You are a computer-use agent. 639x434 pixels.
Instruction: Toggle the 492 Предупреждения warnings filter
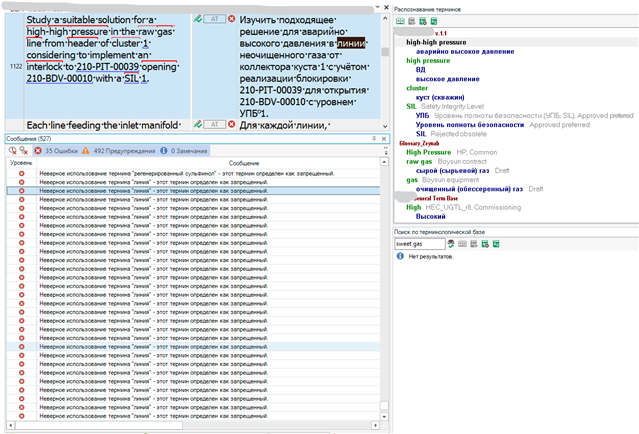point(119,151)
